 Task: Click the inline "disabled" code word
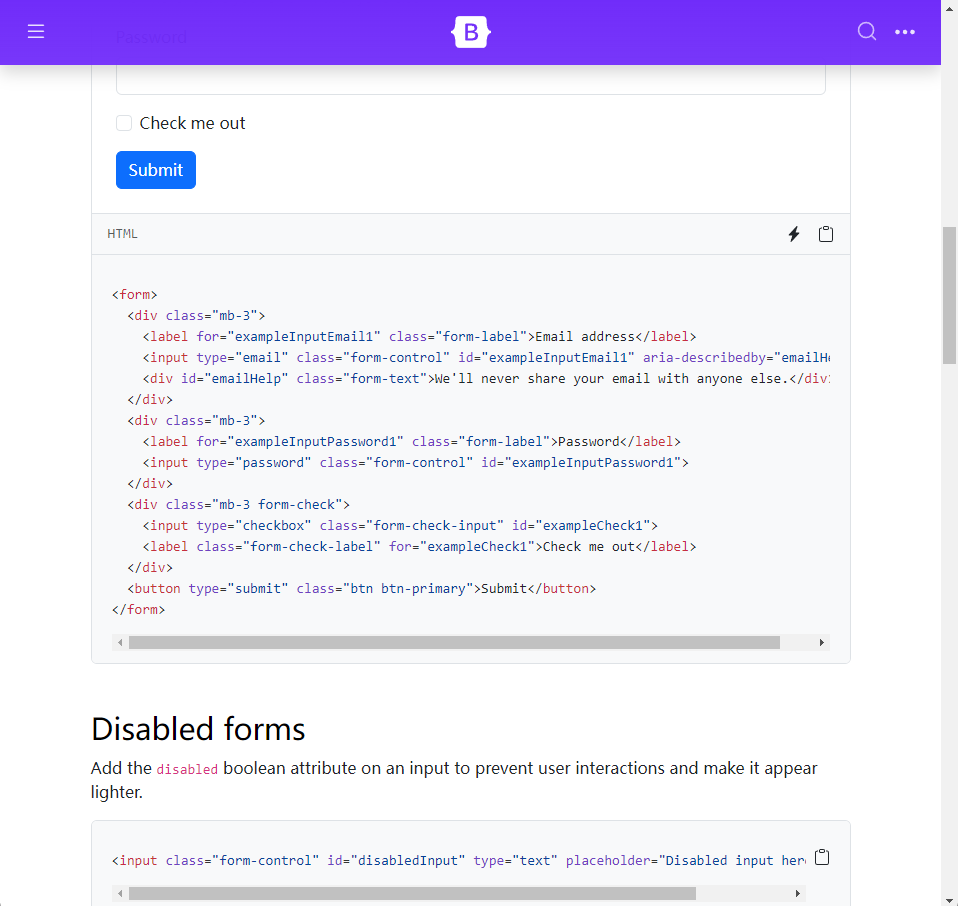click(x=187, y=769)
